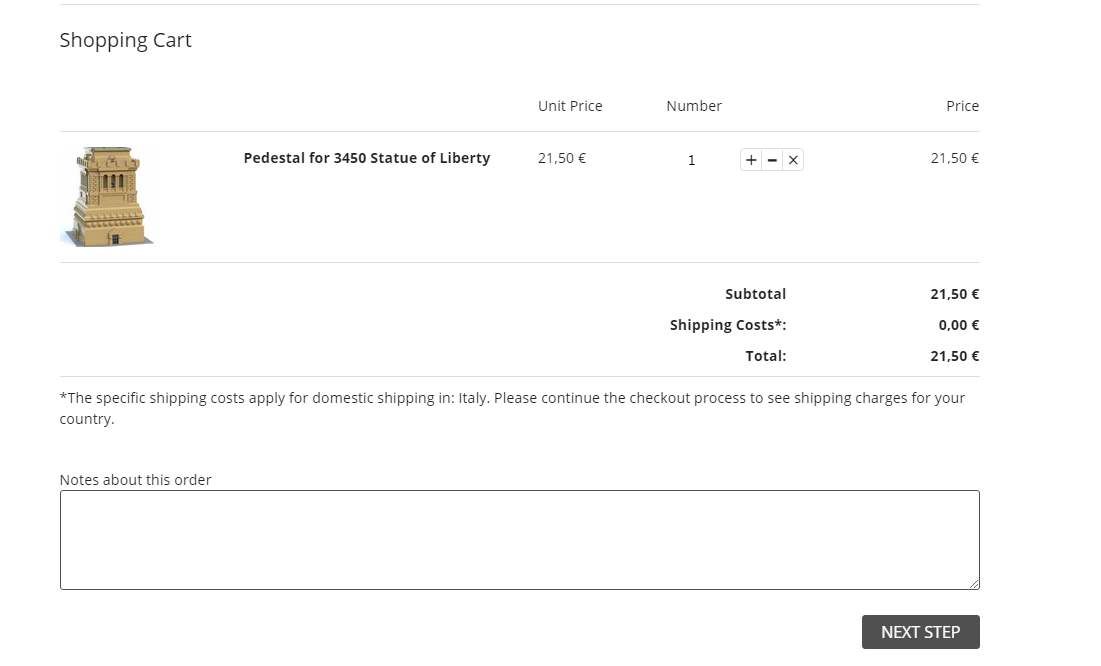Focus the order notes text area
The height and width of the screenshot is (666, 1101).
pyautogui.click(x=519, y=539)
